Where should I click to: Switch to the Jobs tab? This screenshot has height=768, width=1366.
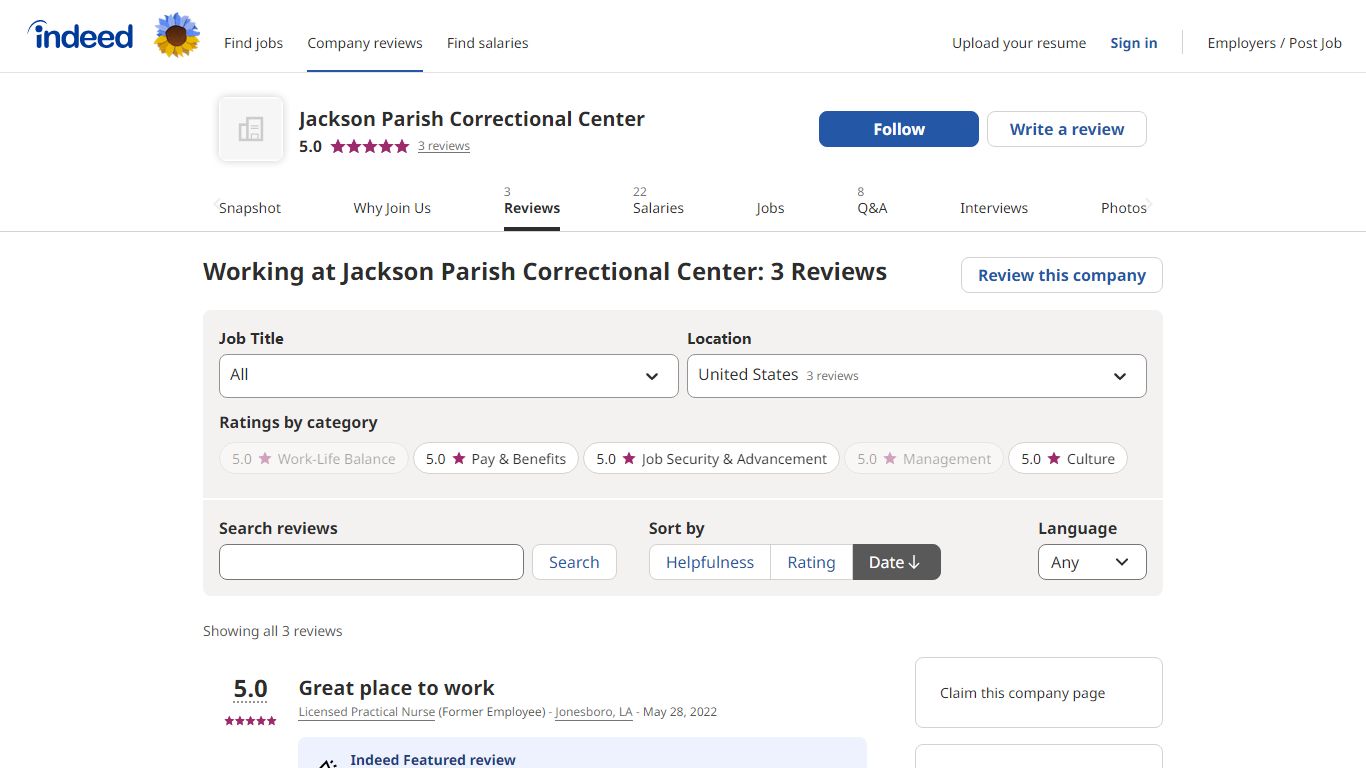pyautogui.click(x=770, y=208)
